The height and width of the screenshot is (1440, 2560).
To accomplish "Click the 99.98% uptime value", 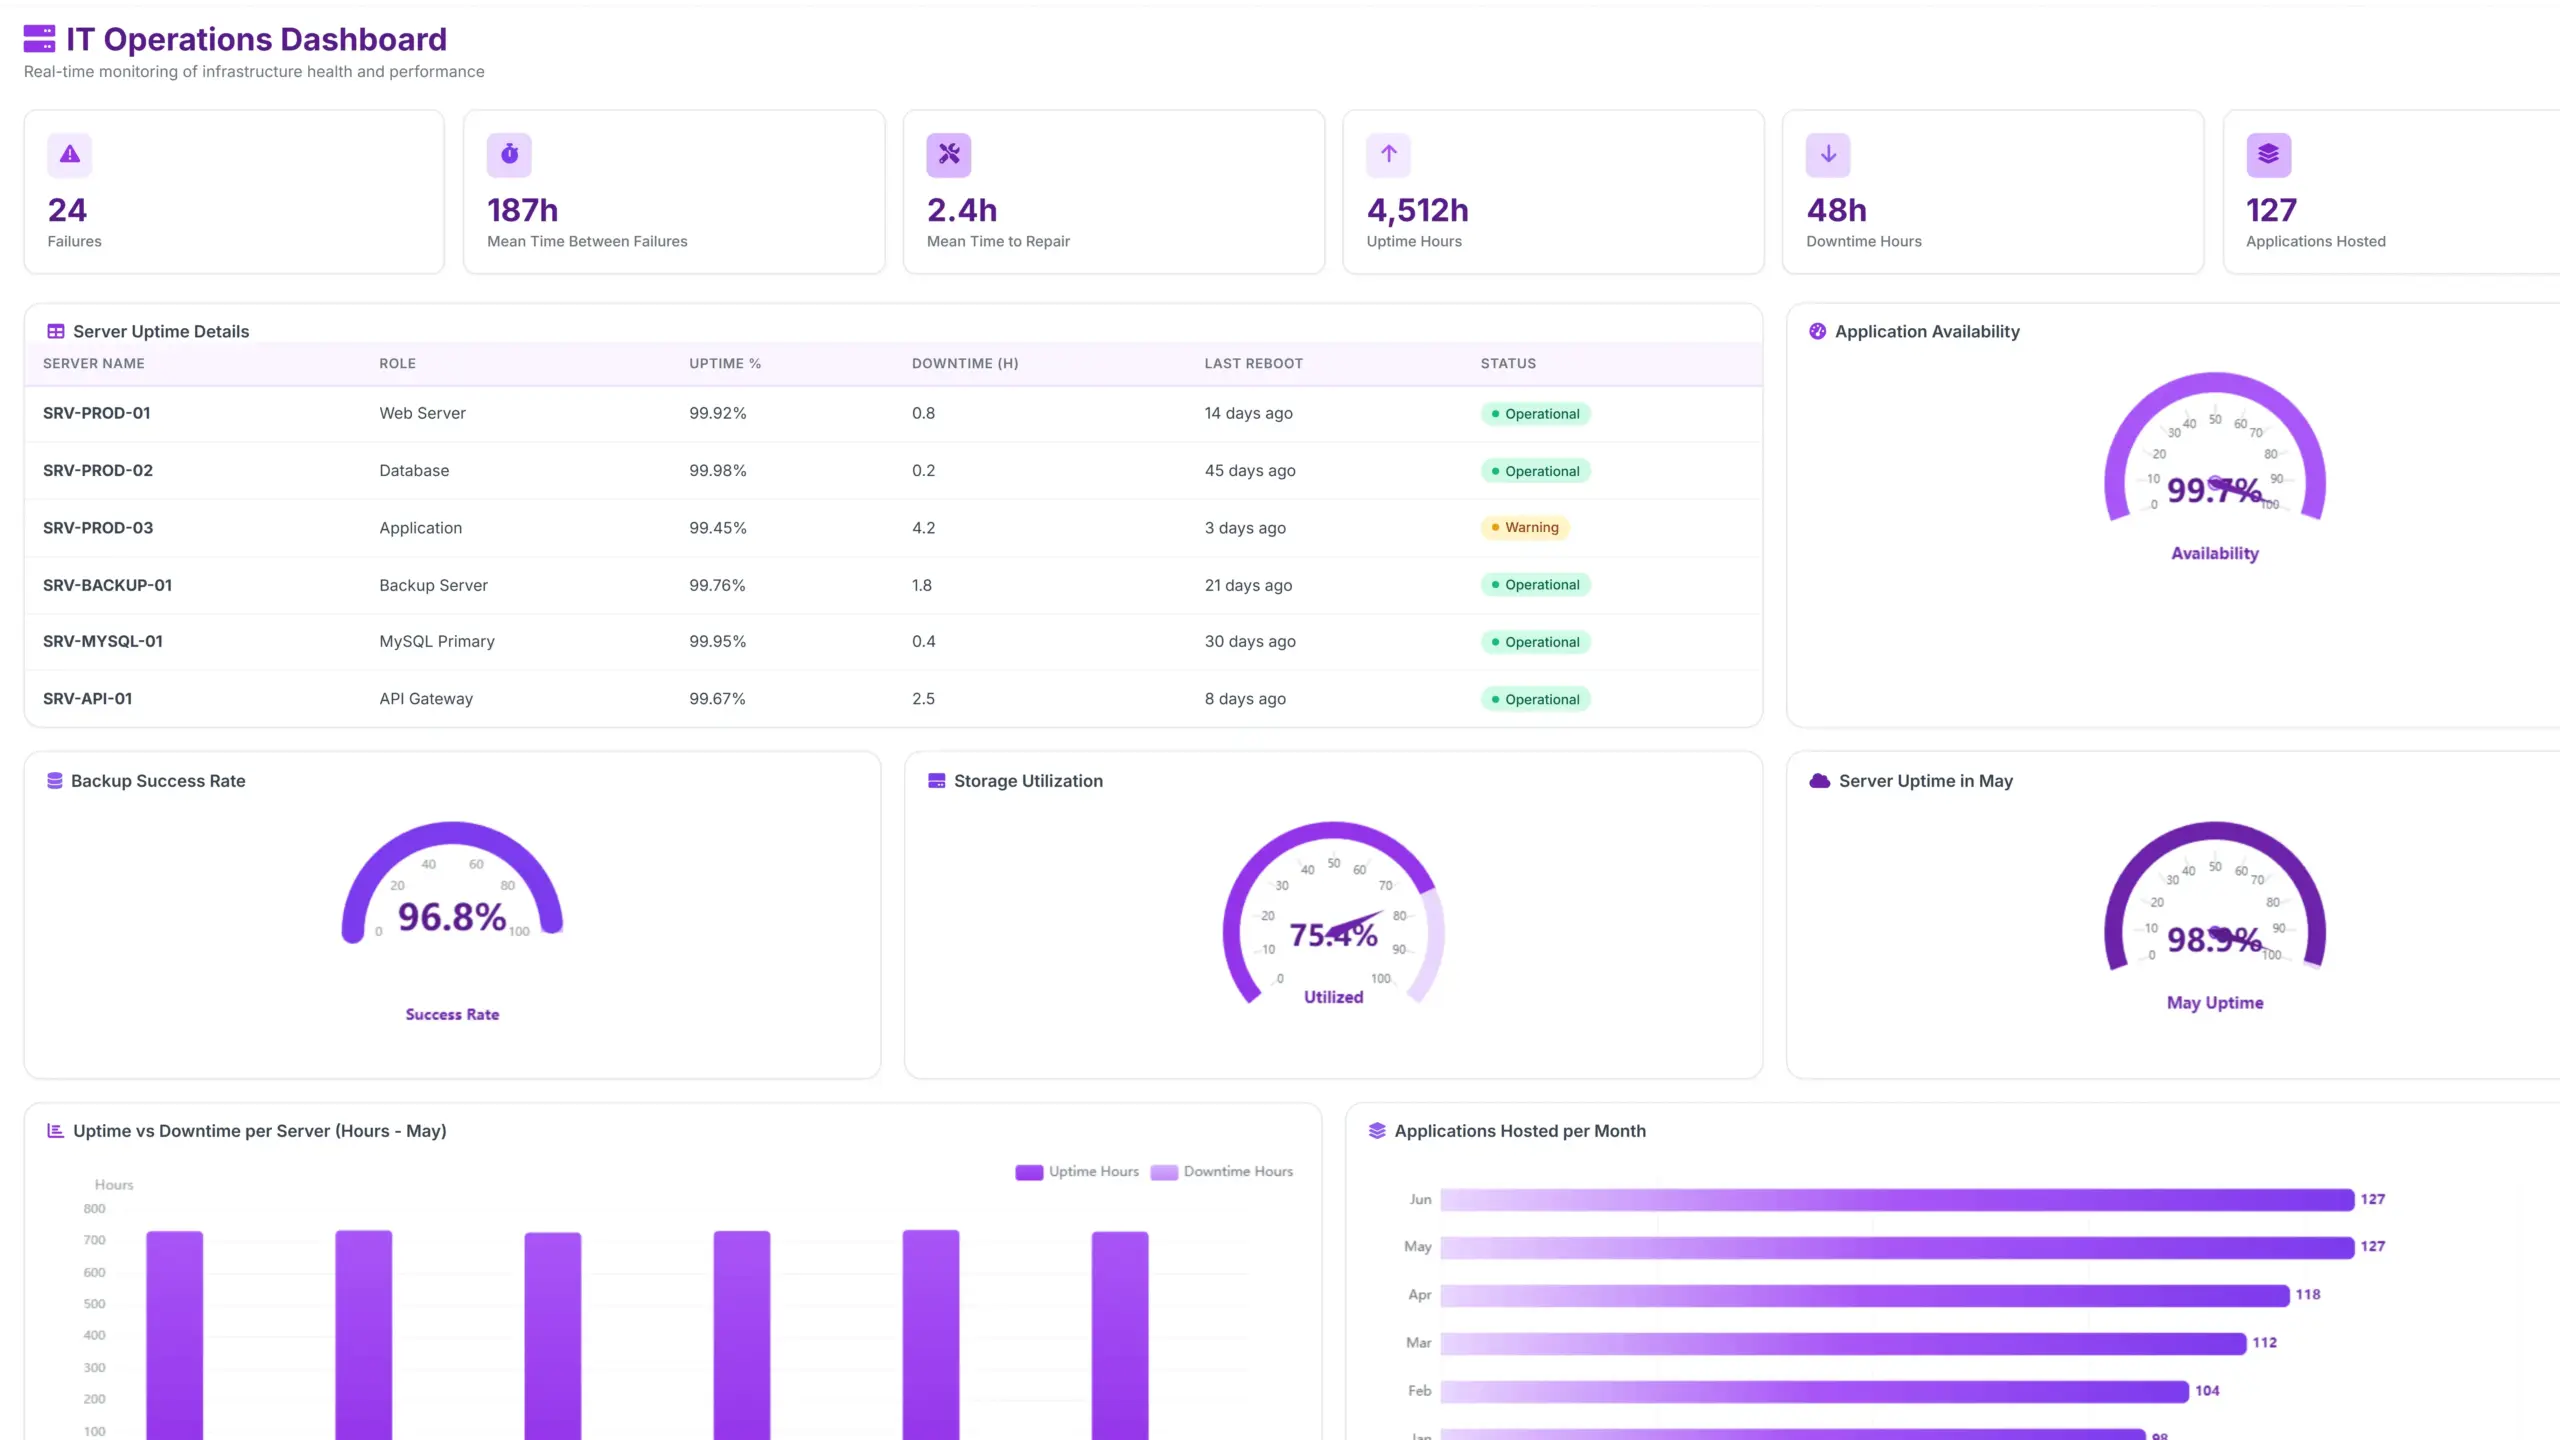I will click(718, 470).
